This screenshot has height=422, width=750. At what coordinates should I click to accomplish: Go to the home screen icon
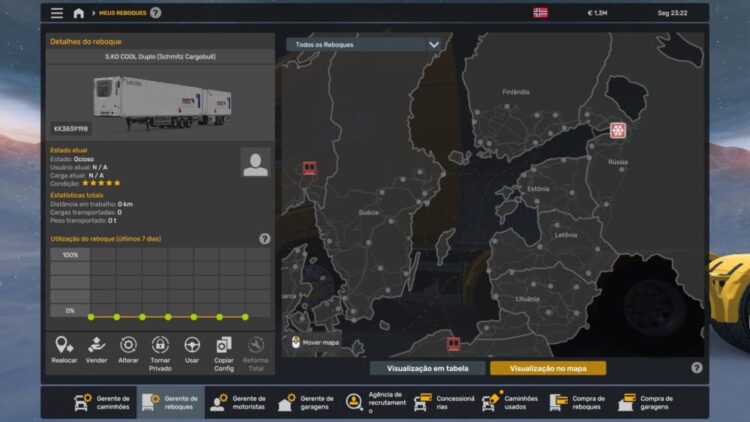tap(78, 13)
